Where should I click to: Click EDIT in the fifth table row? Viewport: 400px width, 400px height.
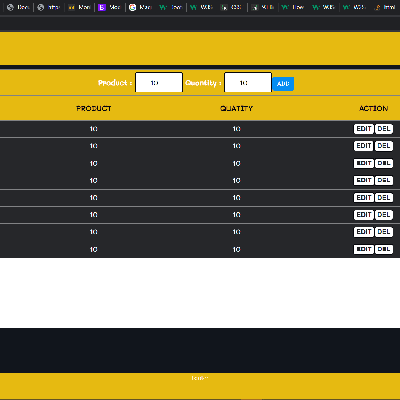coord(364,198)
